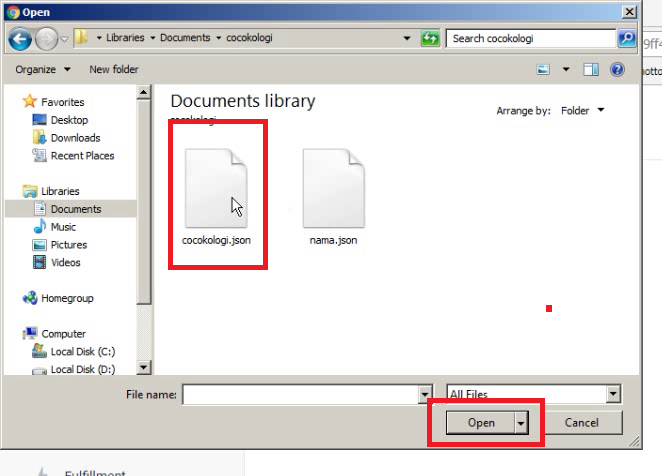This screenshot has width=662, height=476.
Task: Open the address bar history dropdown
Action: click(x=407, y=38)
